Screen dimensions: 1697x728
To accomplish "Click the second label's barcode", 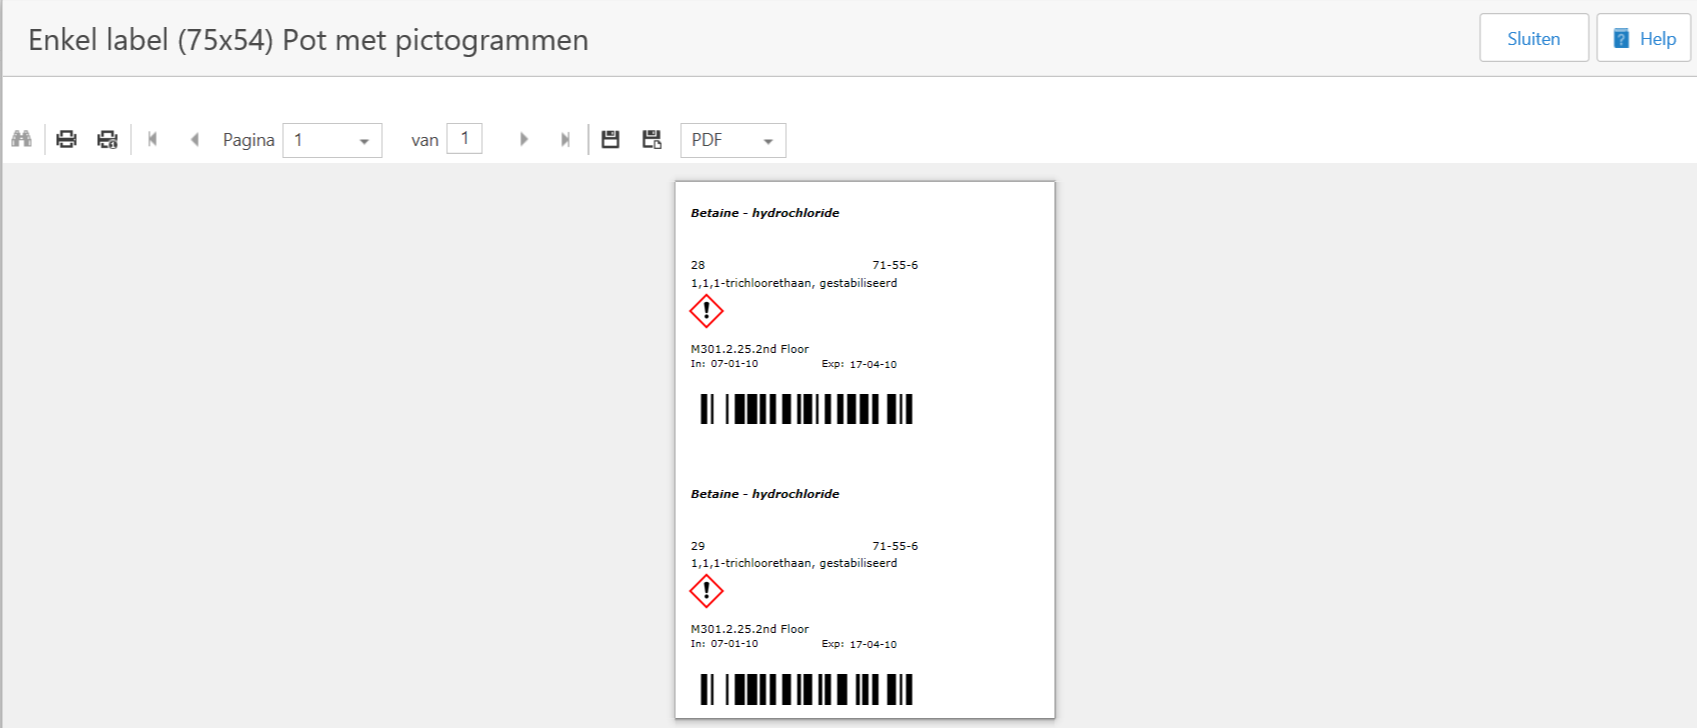I will pos(806,689).
